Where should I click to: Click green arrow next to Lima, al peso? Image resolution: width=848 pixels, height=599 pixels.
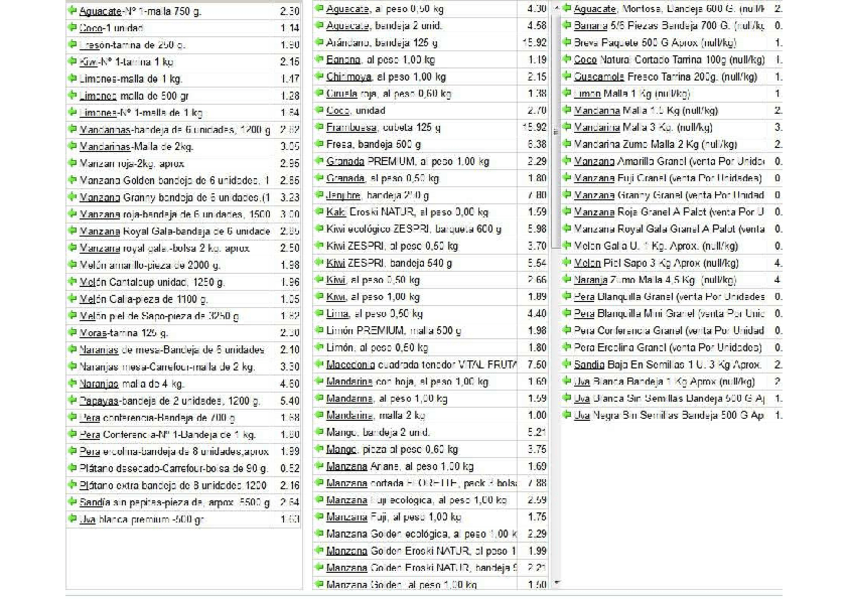(319, 313)
